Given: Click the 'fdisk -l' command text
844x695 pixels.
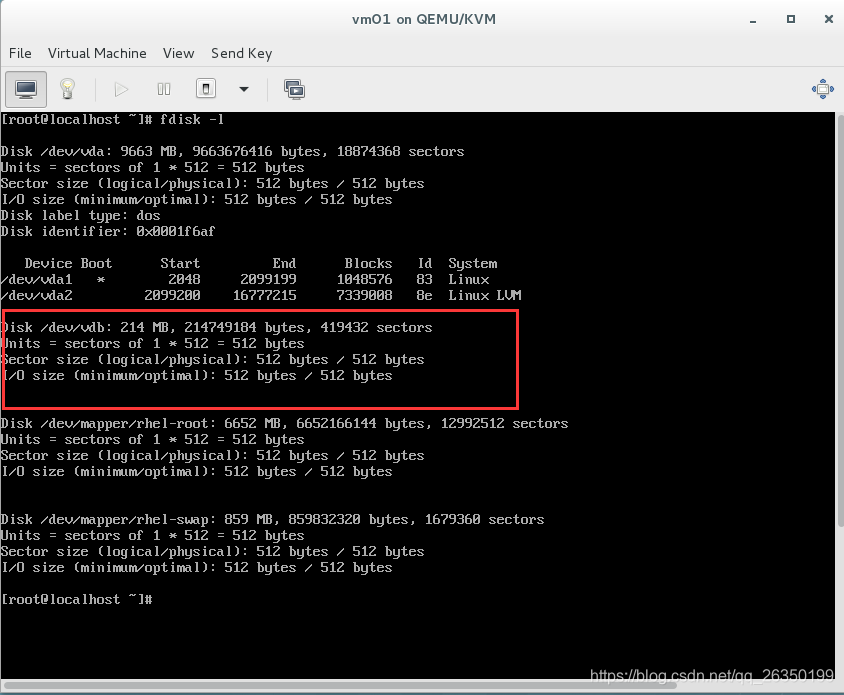Looking at the screenshot, I should click(x=192, y=120).
